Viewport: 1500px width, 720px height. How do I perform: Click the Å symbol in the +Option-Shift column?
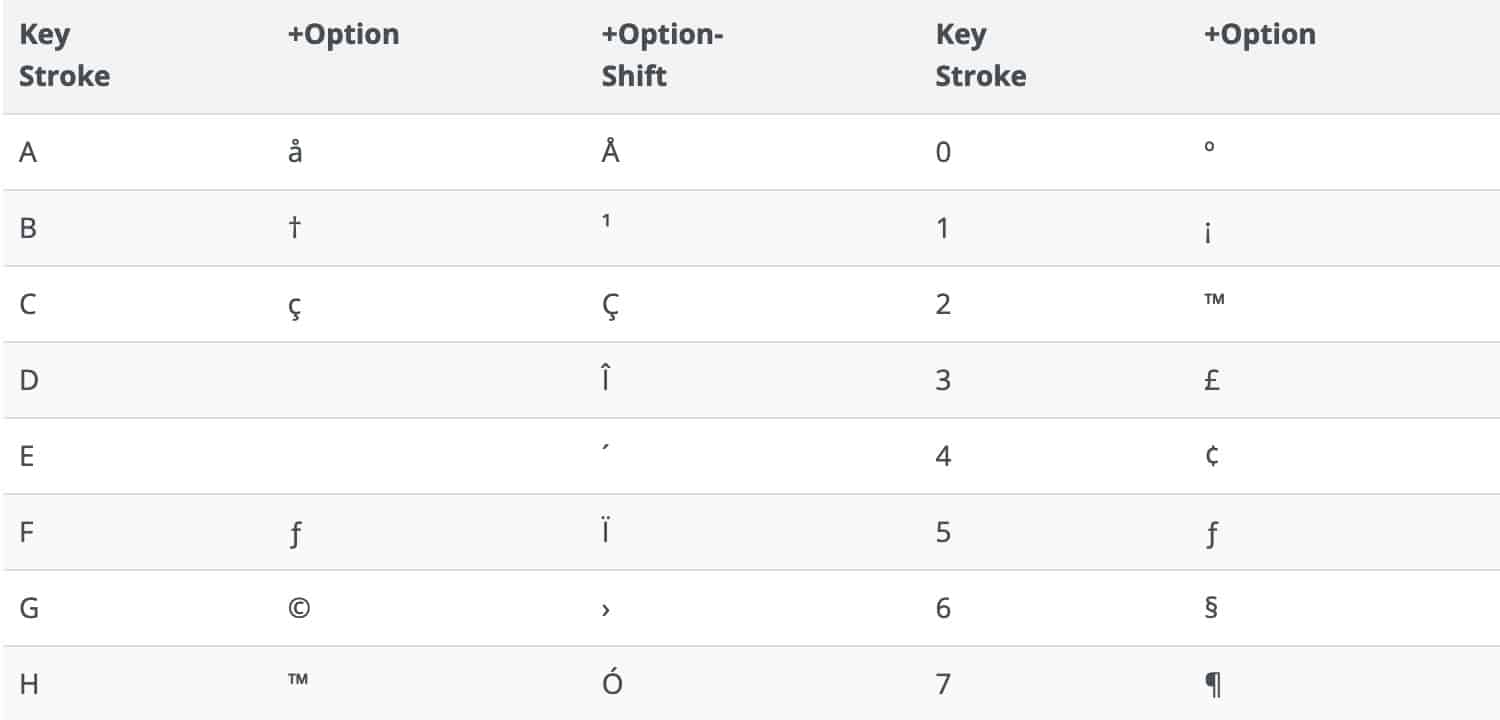pyautogui.click(x=611, y=150)
